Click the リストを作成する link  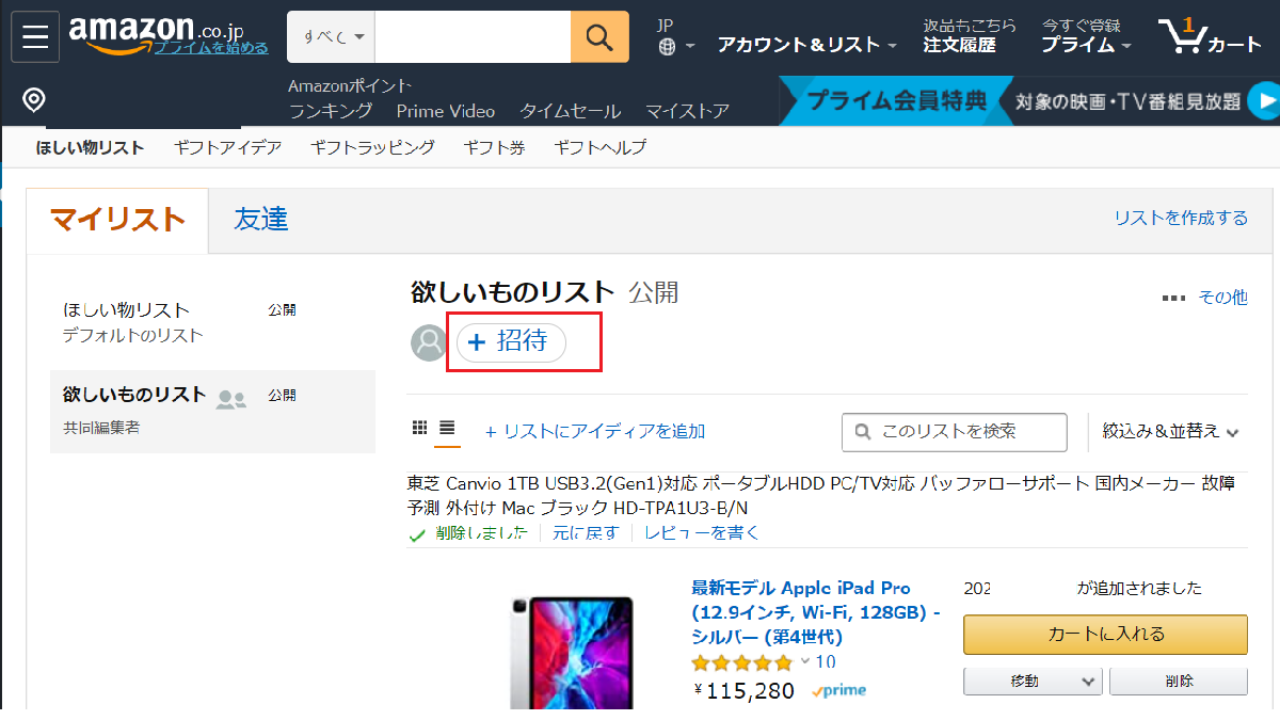coord(1181,217)
